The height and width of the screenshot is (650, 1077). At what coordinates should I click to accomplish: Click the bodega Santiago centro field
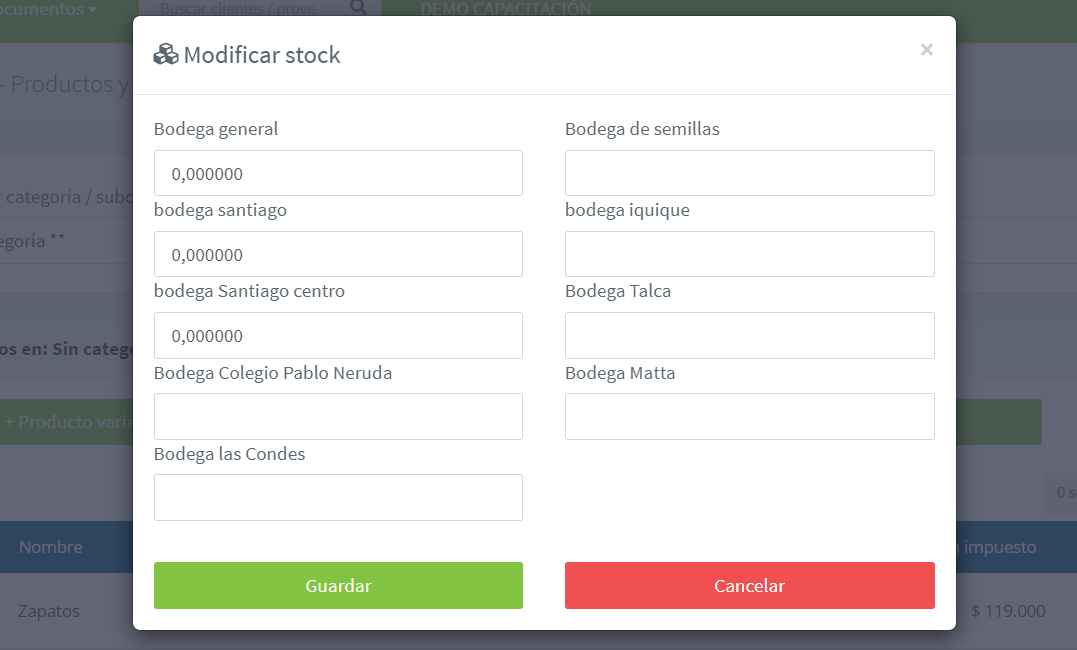[338, 335]
